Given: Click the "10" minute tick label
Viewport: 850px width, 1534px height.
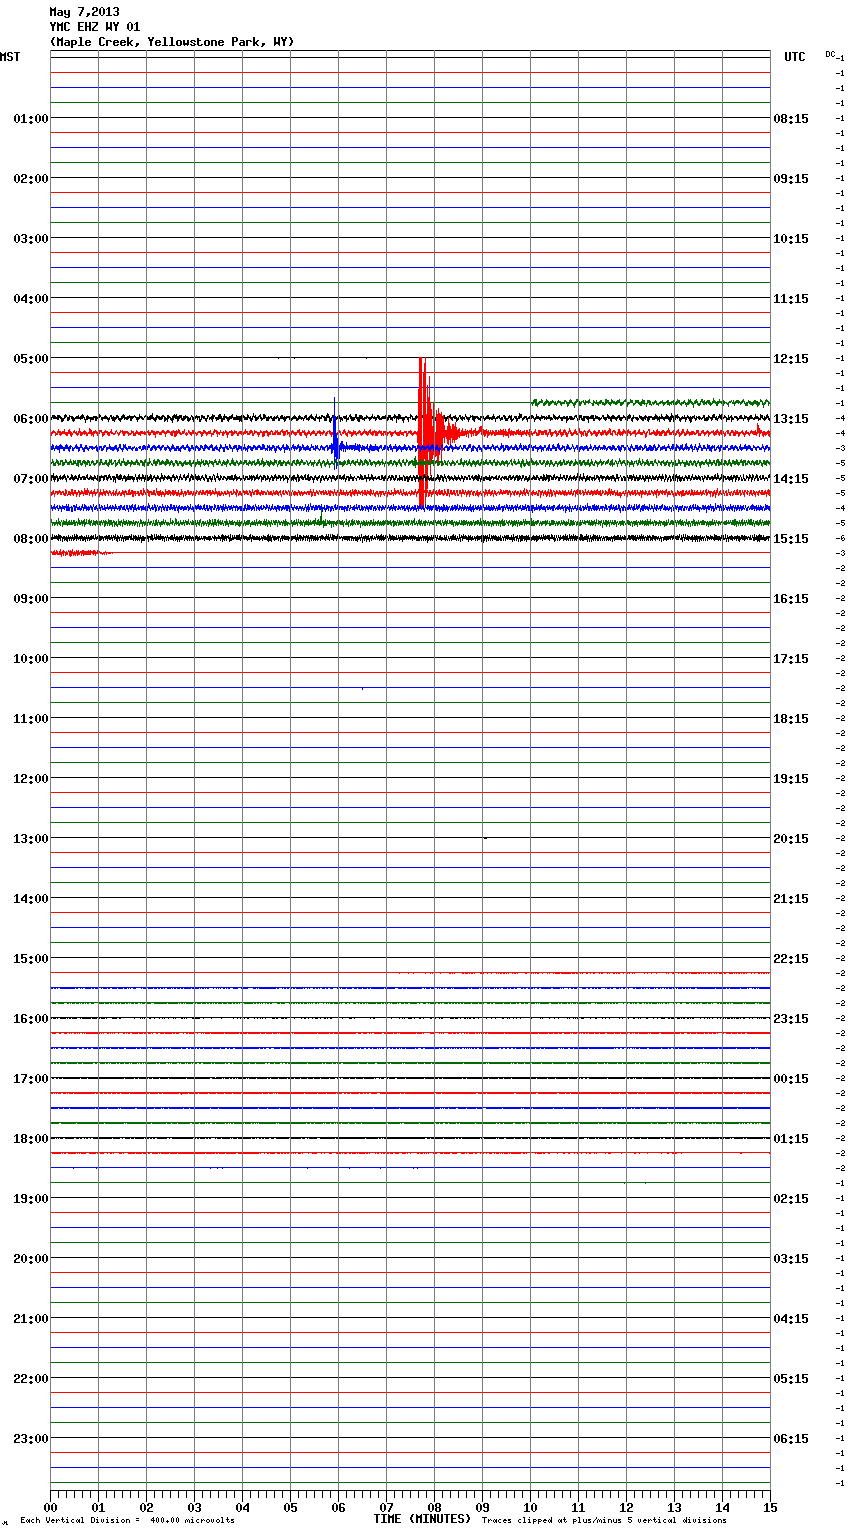Looking at the screenshot, I should tap(530, 1508).
